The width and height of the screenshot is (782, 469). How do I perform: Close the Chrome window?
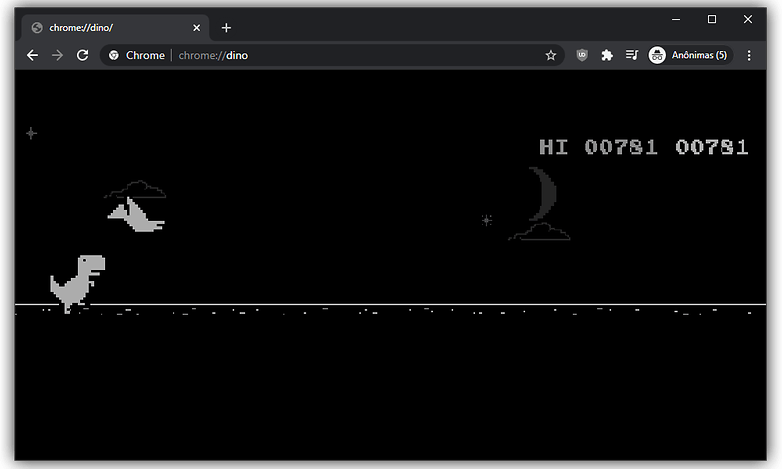(748, 19)
